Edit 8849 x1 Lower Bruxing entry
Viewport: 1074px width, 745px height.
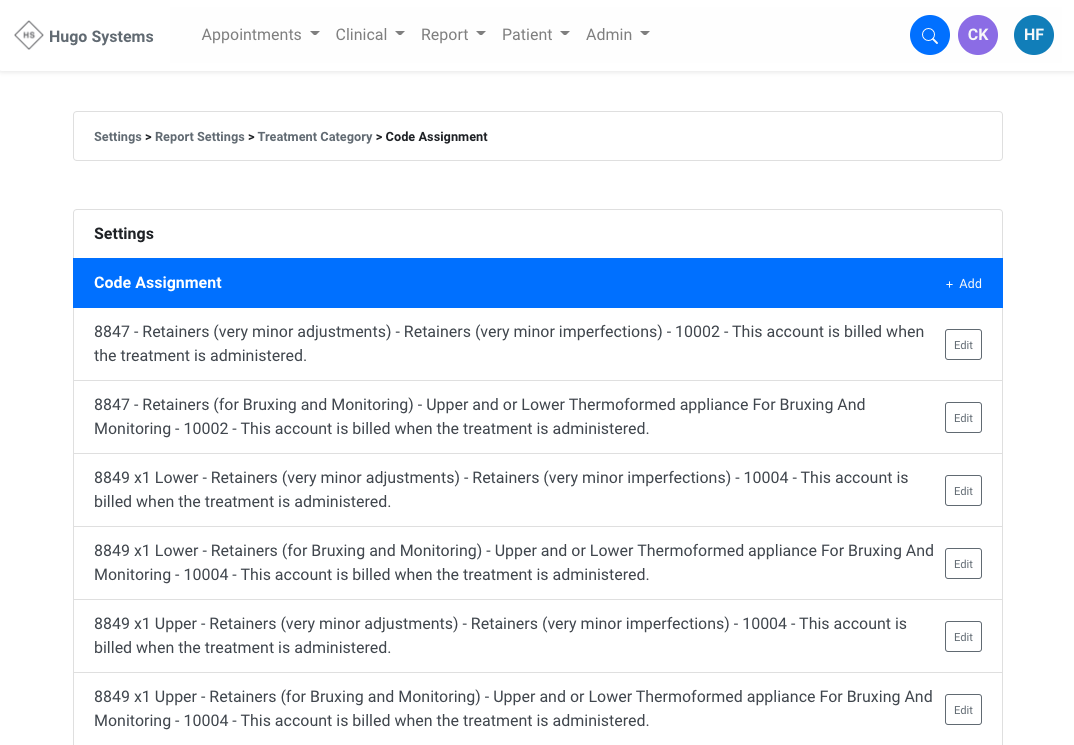pos(963,564)
